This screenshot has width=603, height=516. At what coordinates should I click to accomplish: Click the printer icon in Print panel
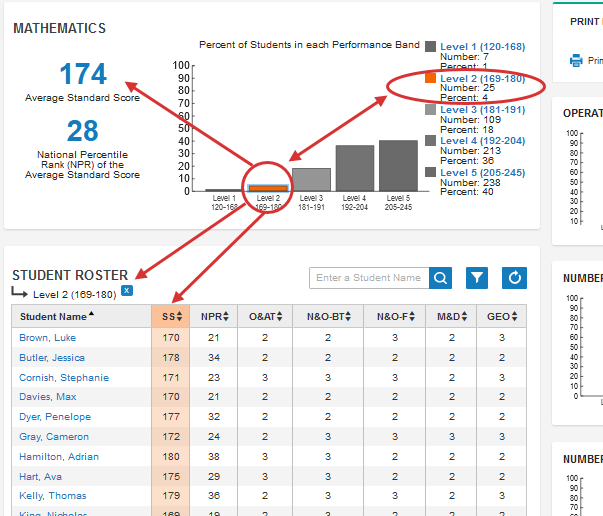coord(576,61)
